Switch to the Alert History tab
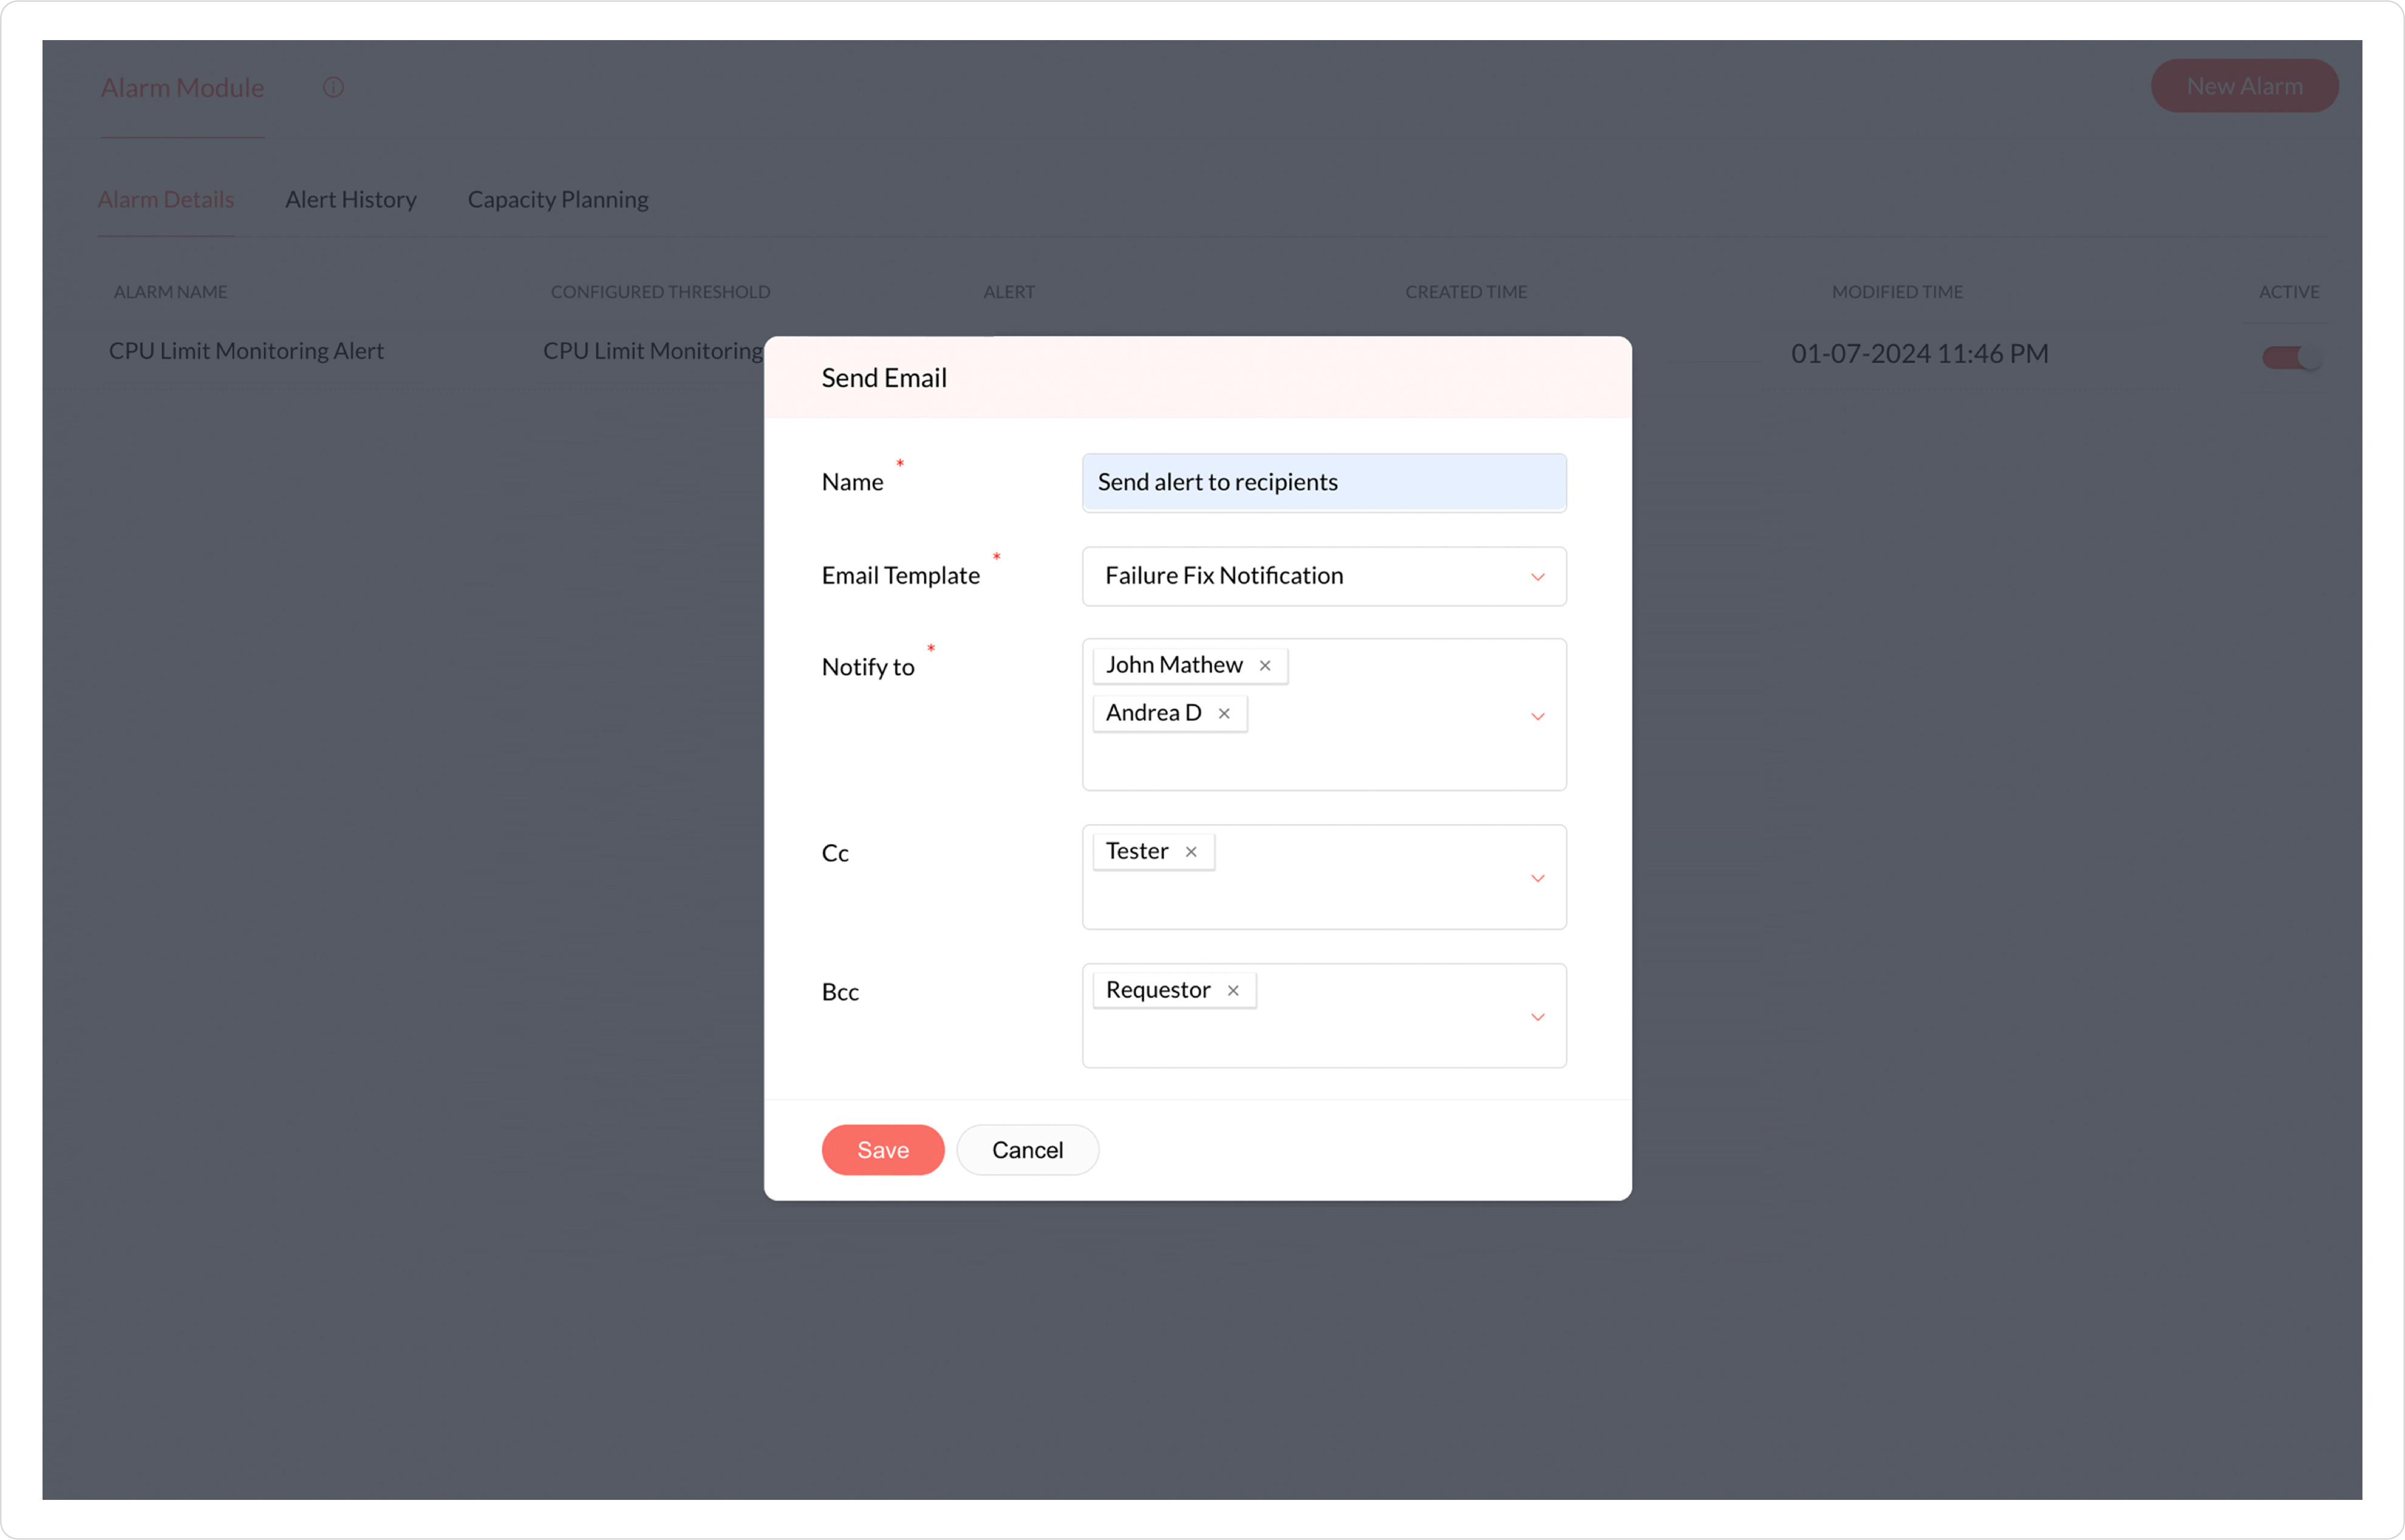The image size is (2405, 1540). click(x=351, y=200)
